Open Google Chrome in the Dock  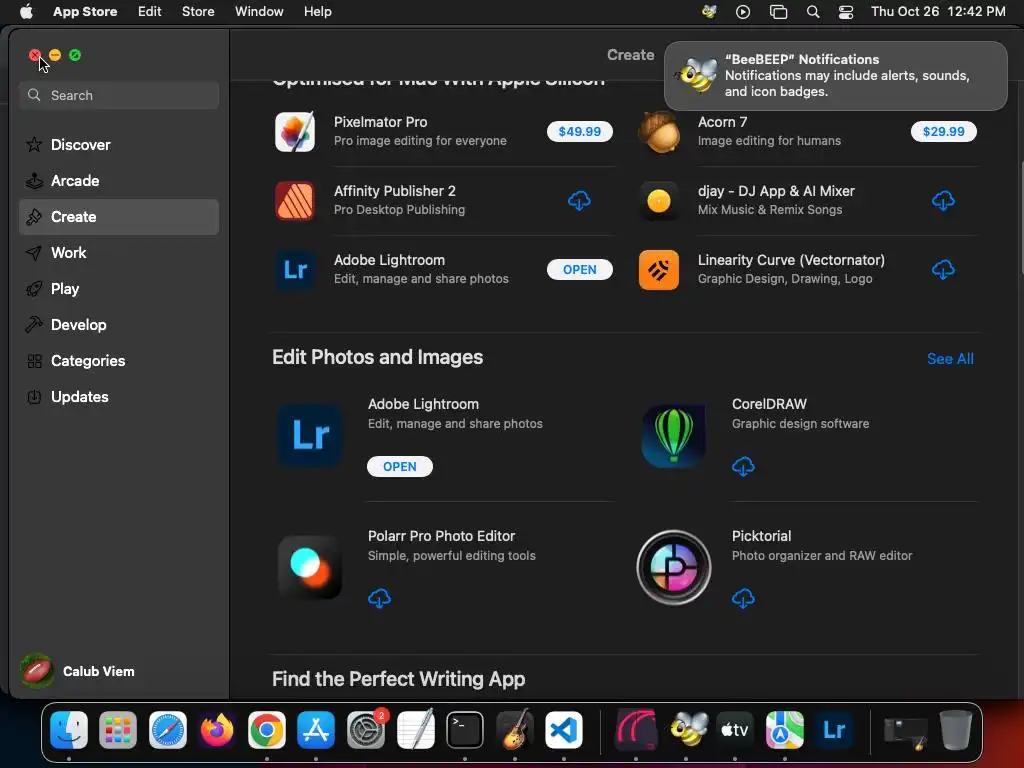click(x=266, y=729)
